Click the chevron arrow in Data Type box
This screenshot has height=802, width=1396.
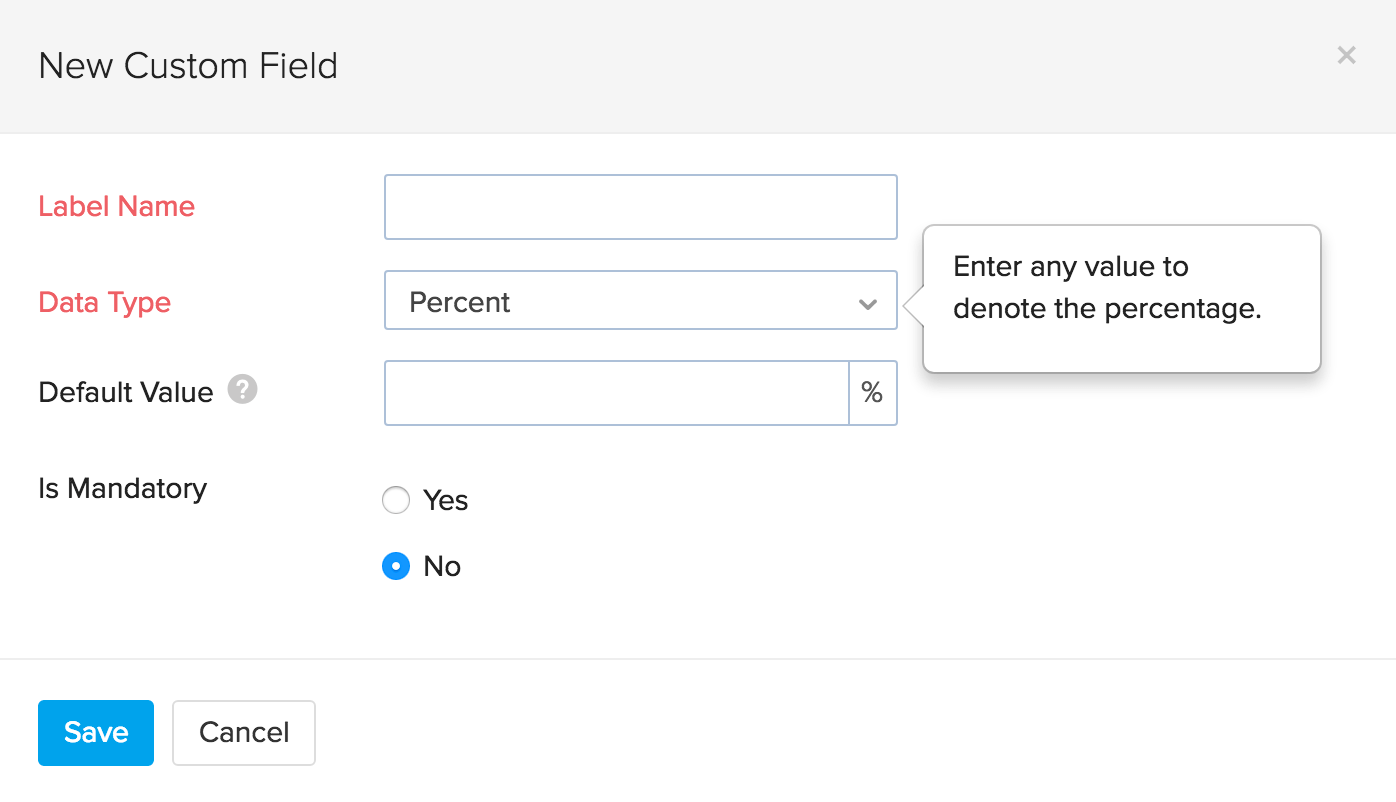[867, 303]
